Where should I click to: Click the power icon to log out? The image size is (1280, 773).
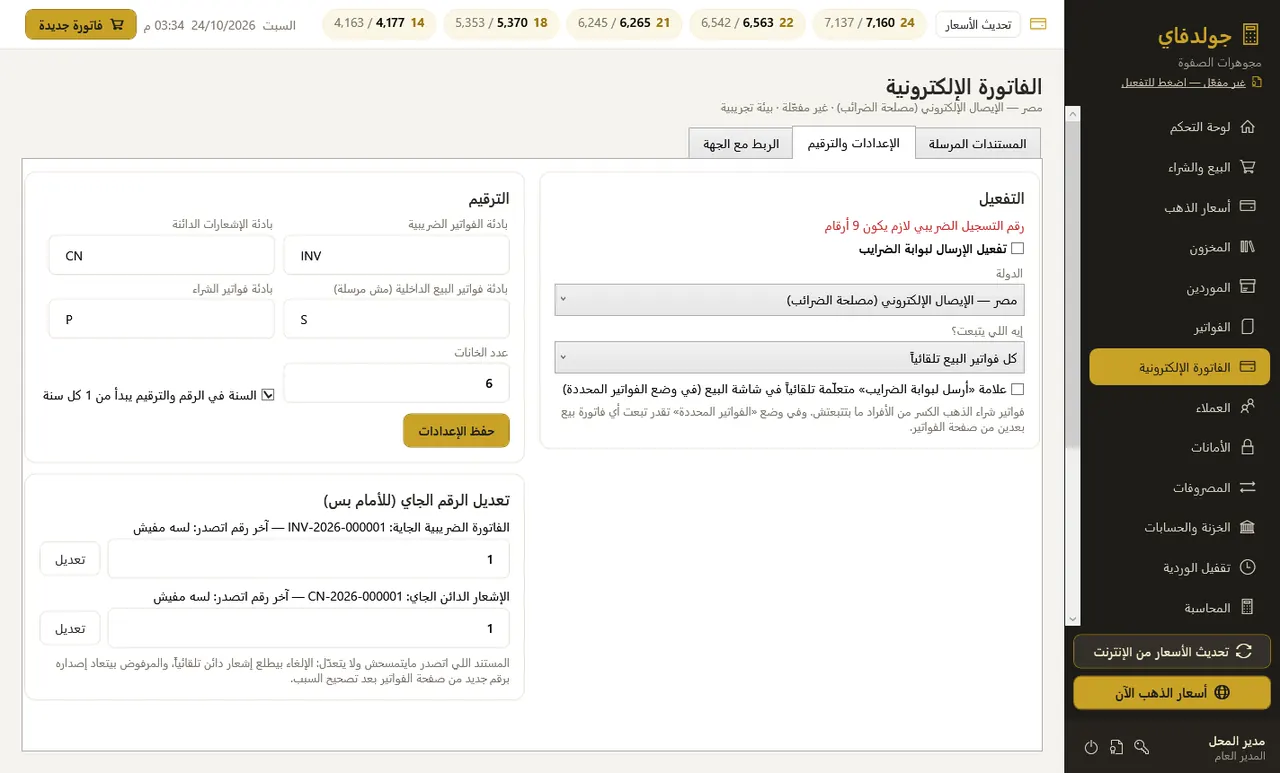click(x=1091, y=747)
